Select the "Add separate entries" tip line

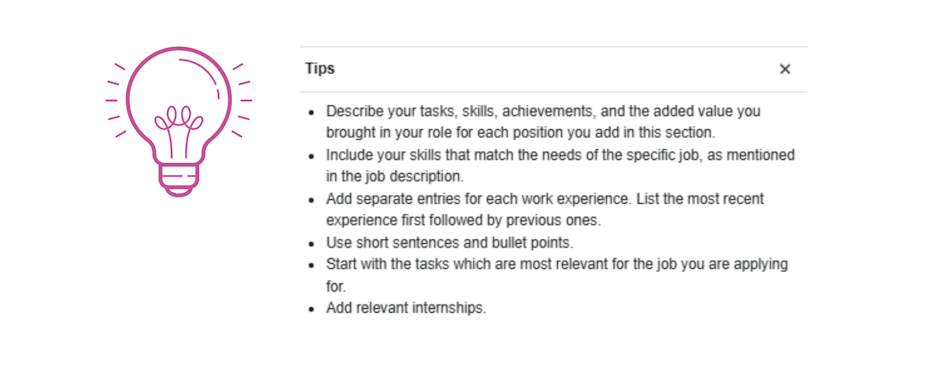click(545, 199)
